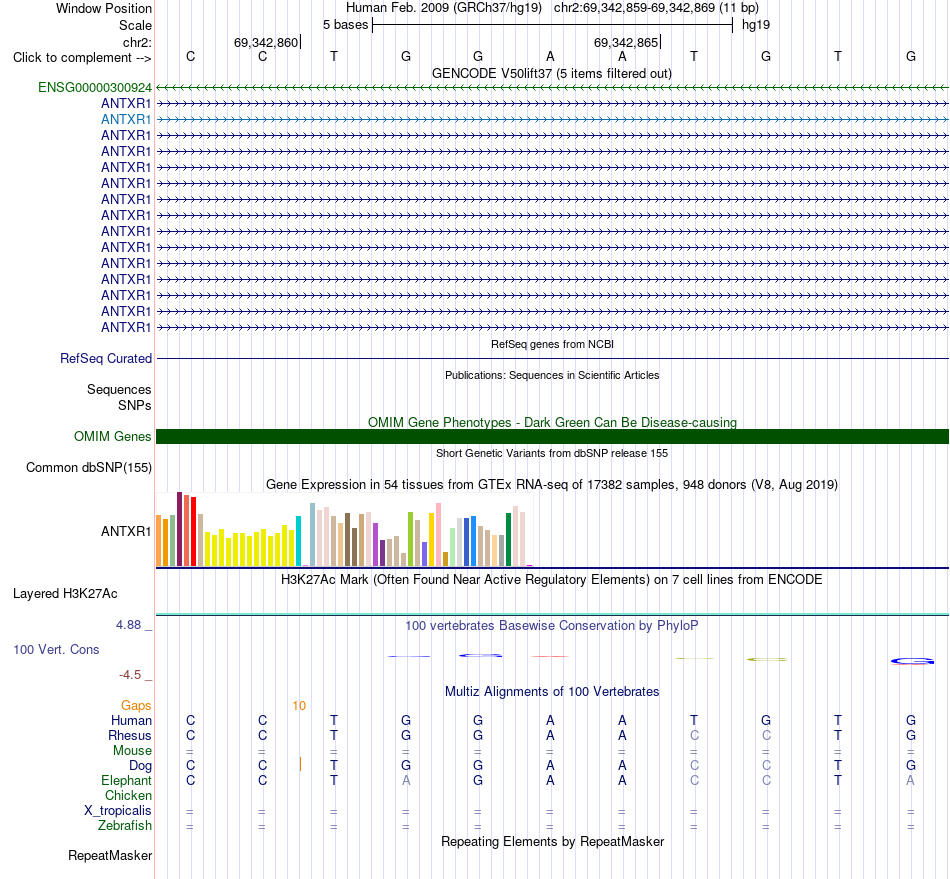This screenshot has height=879, width=950.
Task: Click the 69,342,860 position marker
Action: tap(266, 42)
